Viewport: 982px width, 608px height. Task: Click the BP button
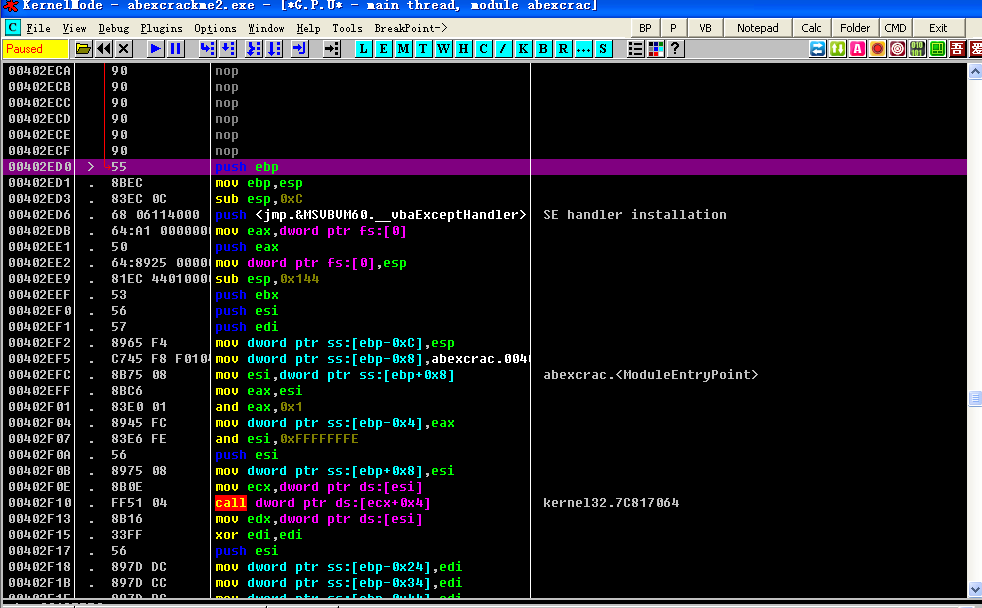(645, 28)
